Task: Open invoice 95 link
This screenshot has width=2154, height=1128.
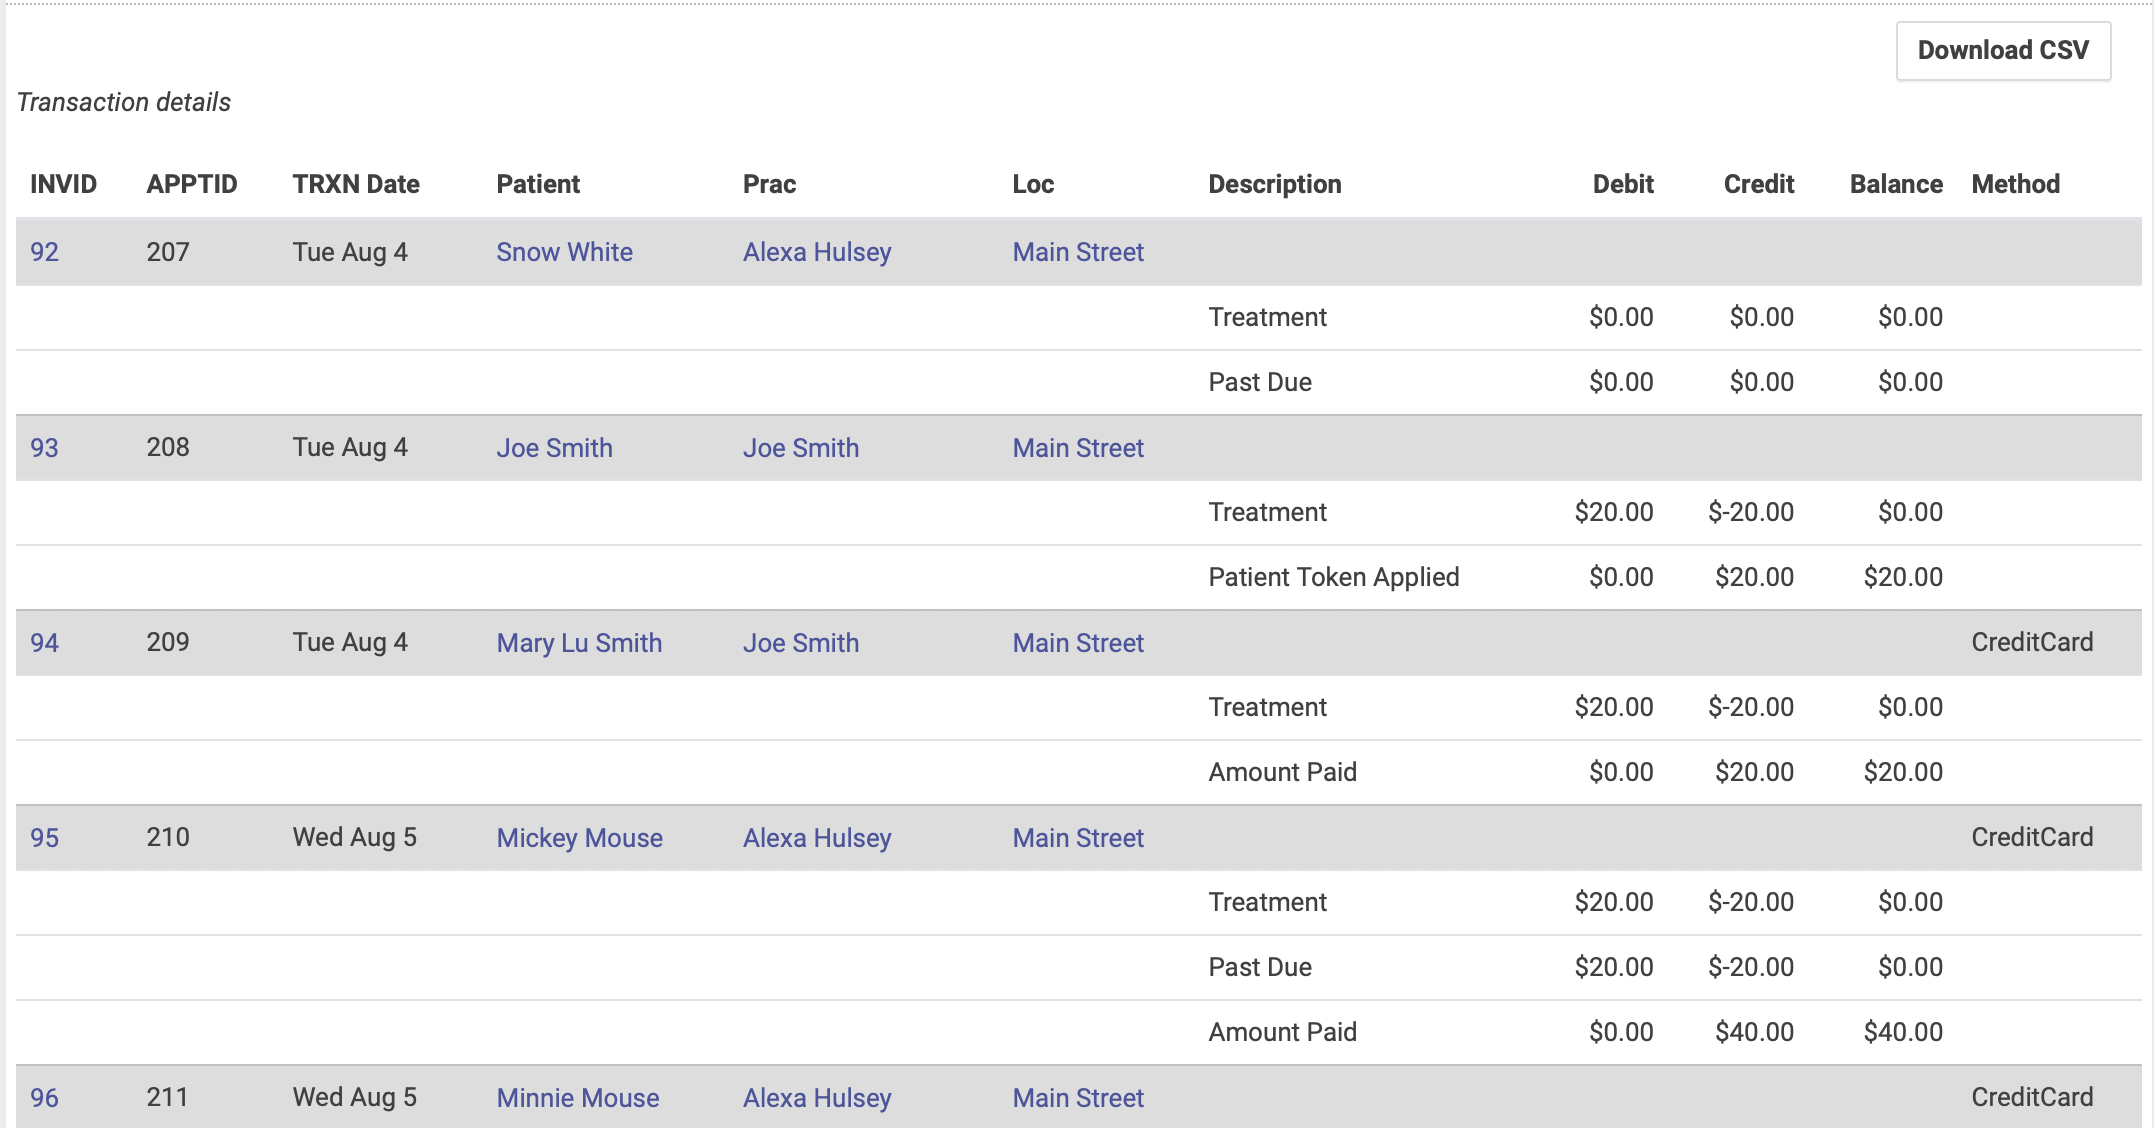Action: point(44,838)
